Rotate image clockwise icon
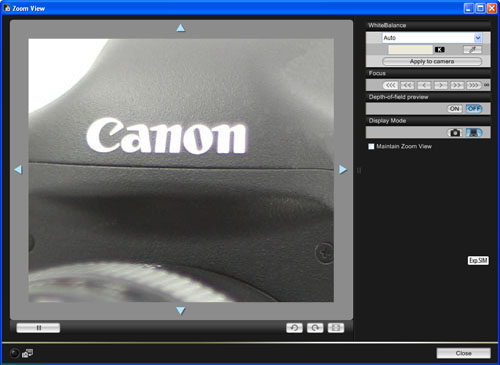Screen dimensions: 500x365 [315, 328]
